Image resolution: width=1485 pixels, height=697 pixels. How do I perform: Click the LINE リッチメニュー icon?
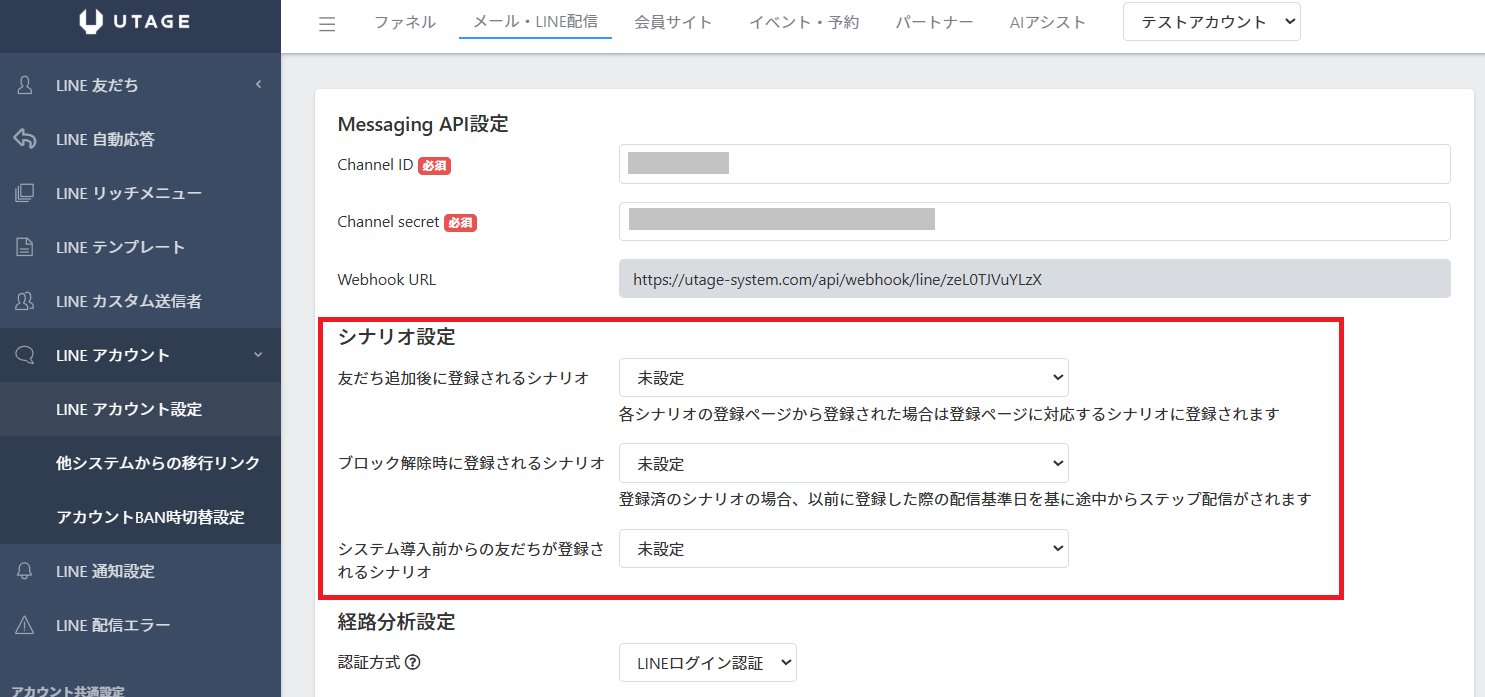26,194
